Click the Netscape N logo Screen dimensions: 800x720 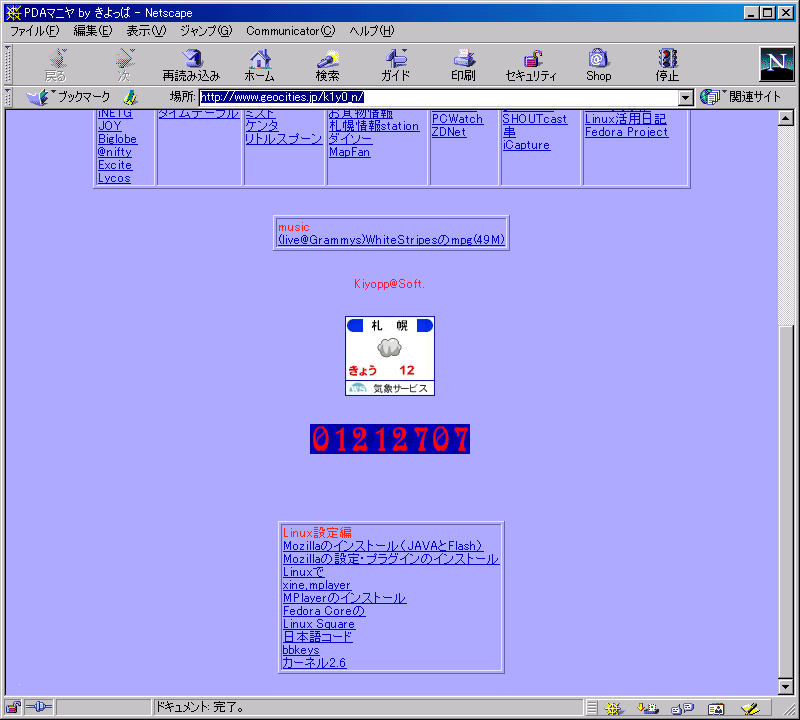[x=776, y=64]
